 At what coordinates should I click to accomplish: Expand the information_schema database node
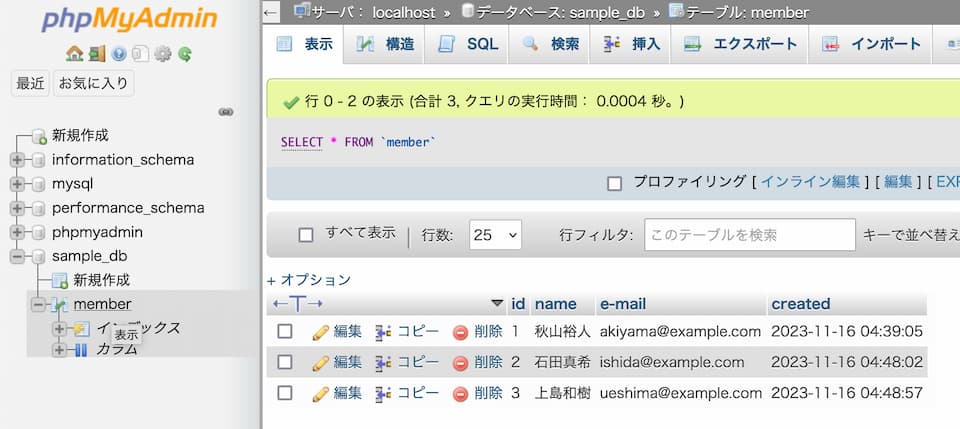pyautogui.click(x=17, y=160)
